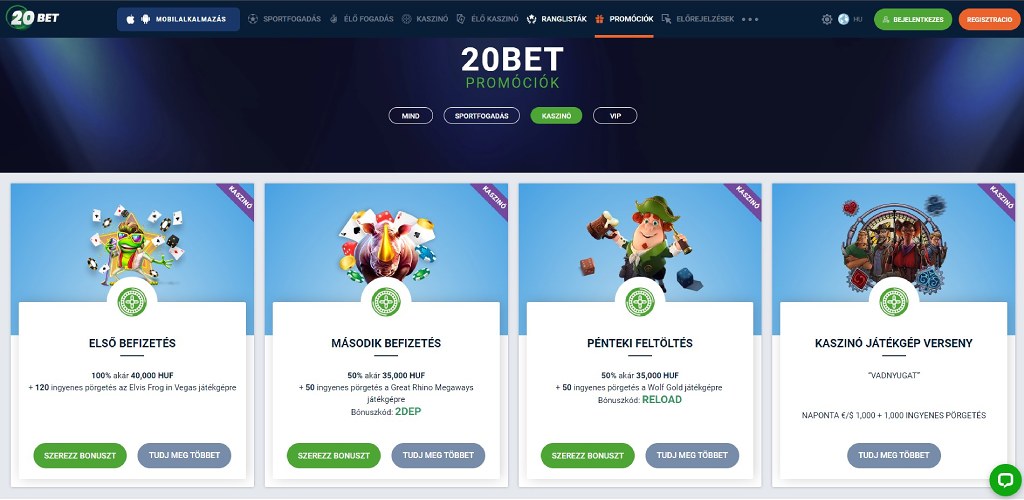
Task: Click the globe language icon
Action: tap(843, 20)
